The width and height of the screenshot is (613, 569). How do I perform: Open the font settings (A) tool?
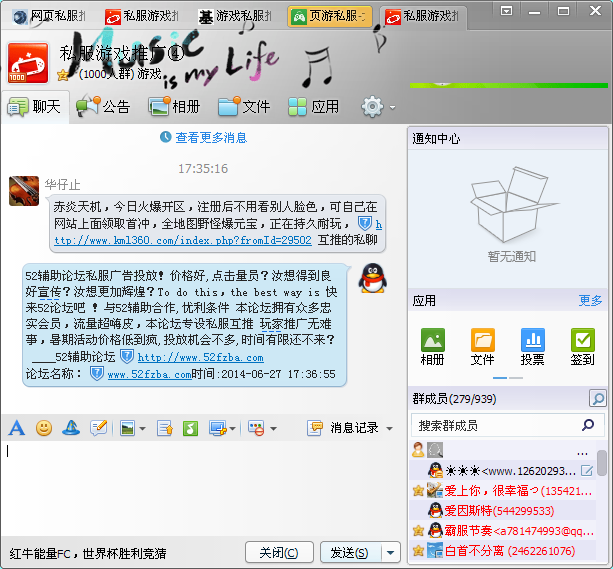tap(16, 428)
